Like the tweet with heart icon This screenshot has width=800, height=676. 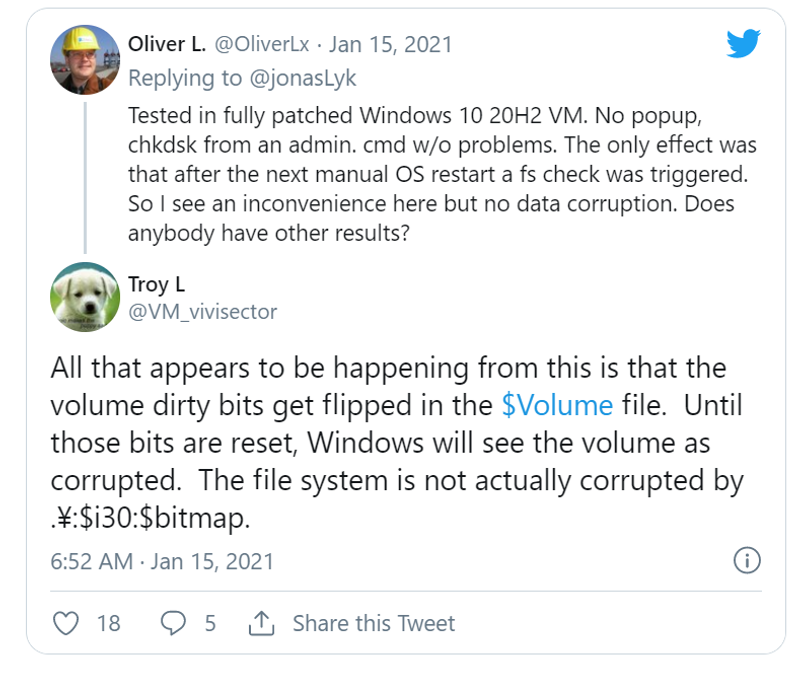[x=65, y=623]
